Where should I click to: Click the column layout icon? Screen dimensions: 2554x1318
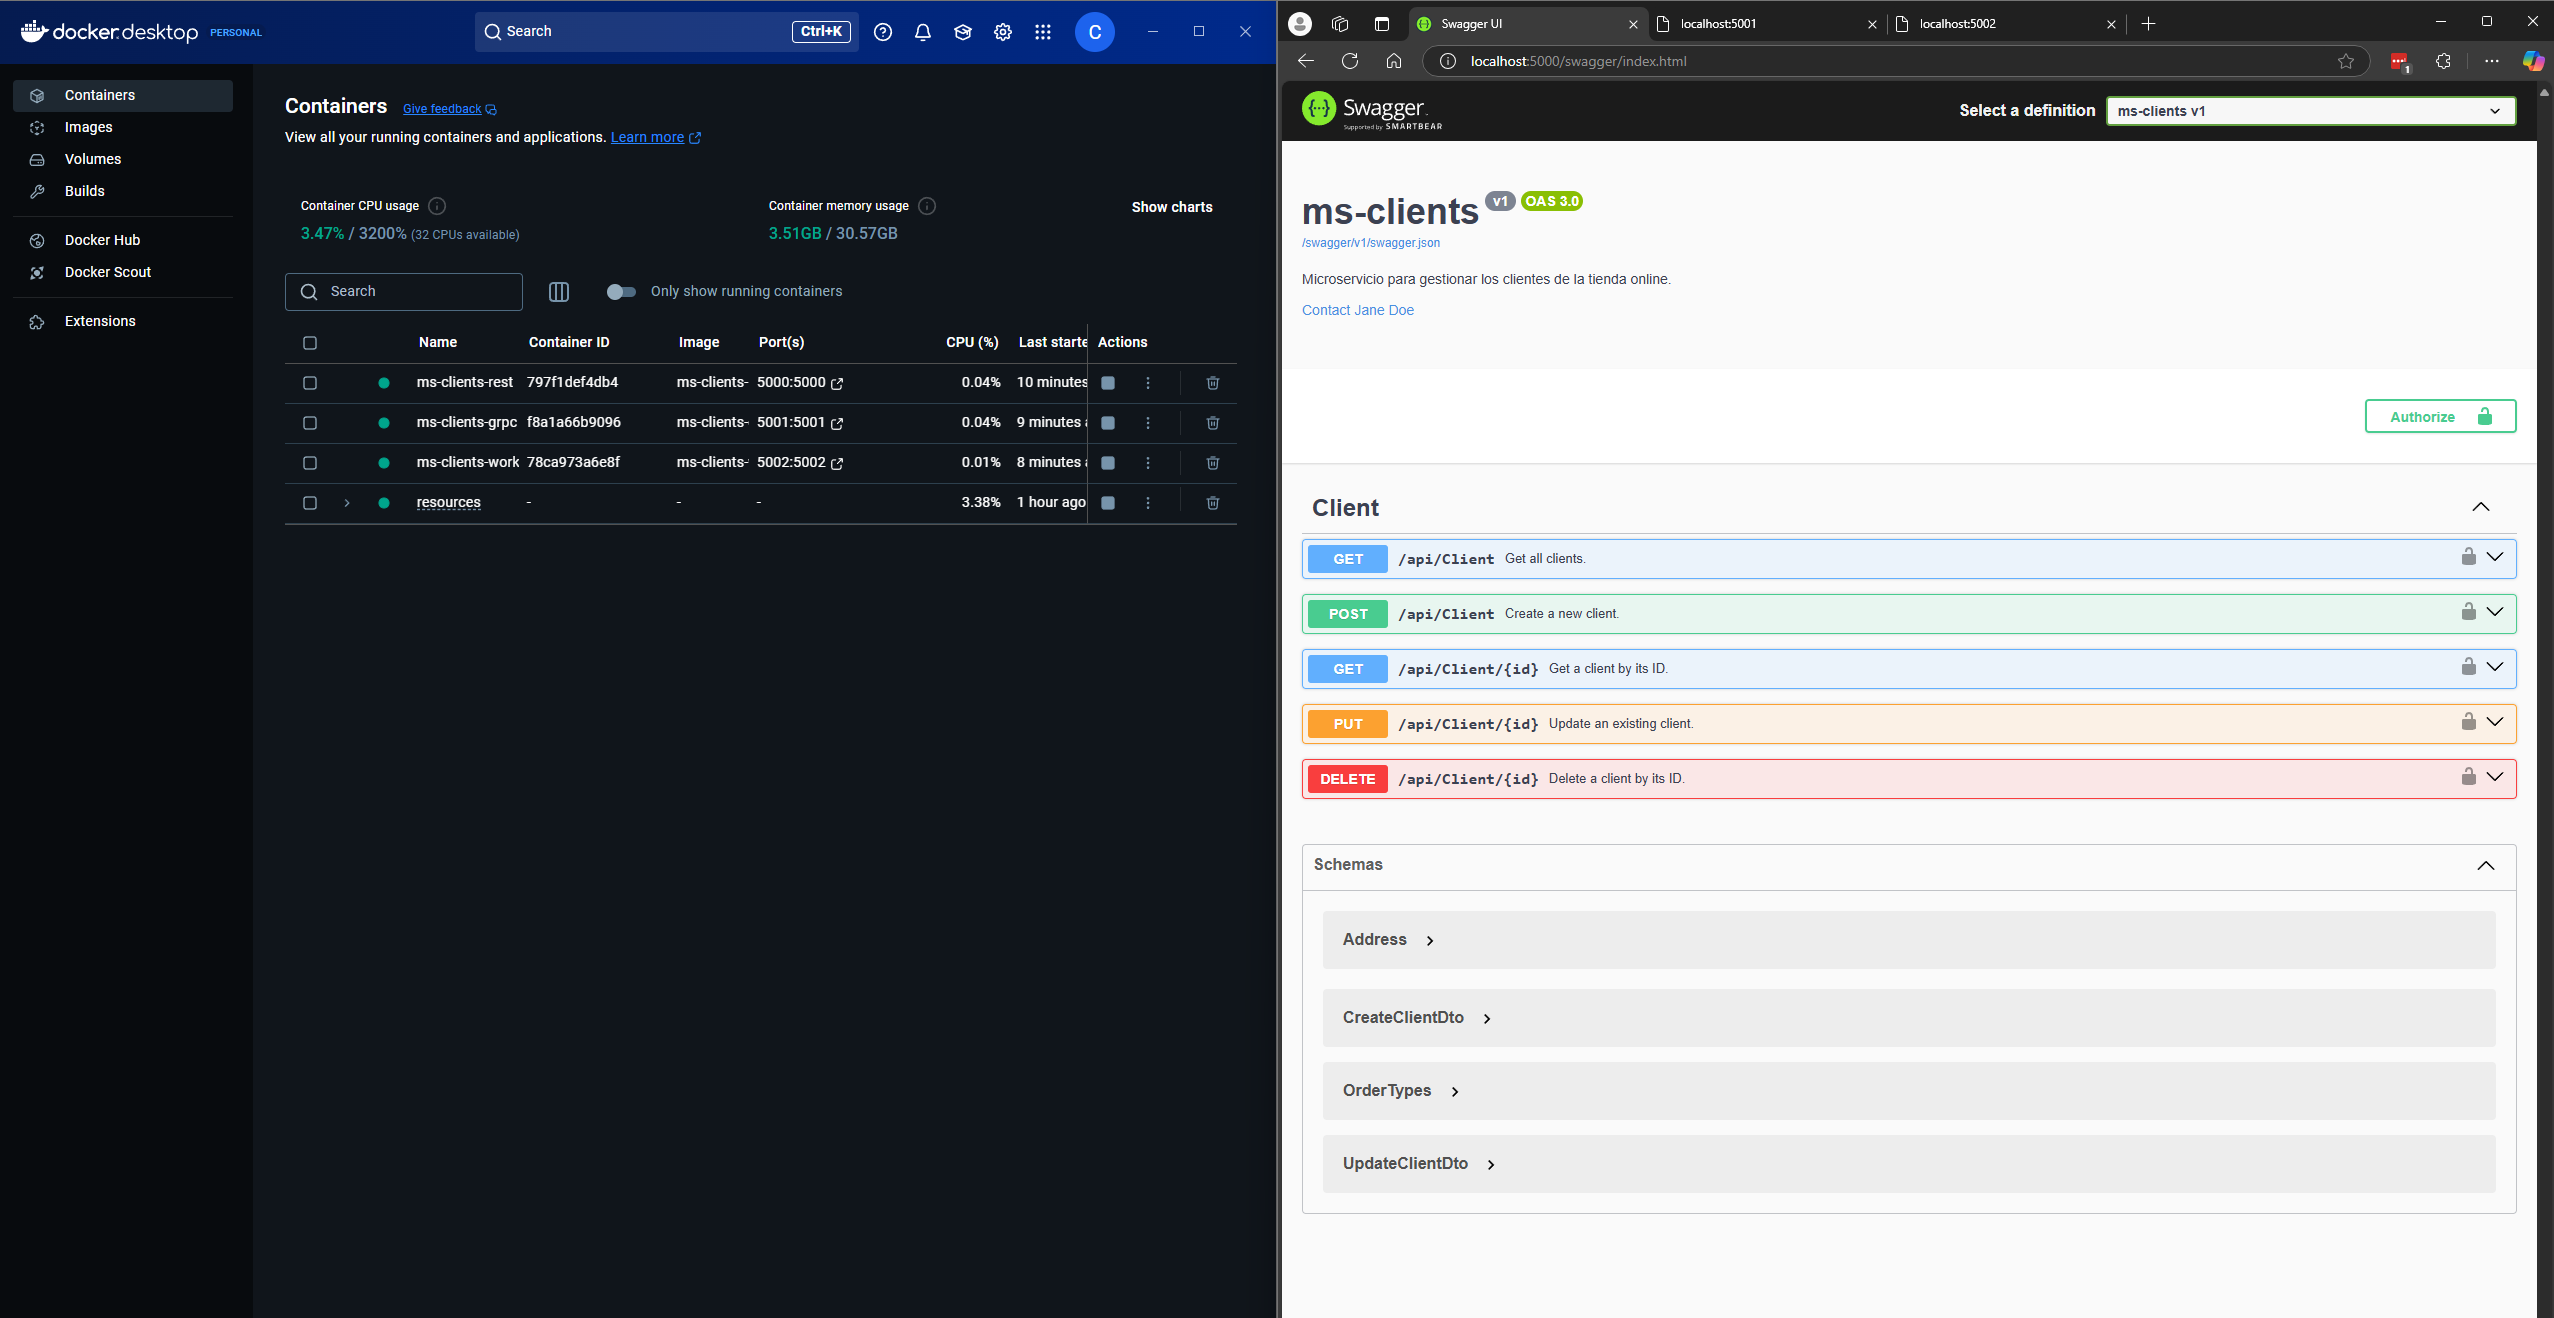click(x=559, y=292)
